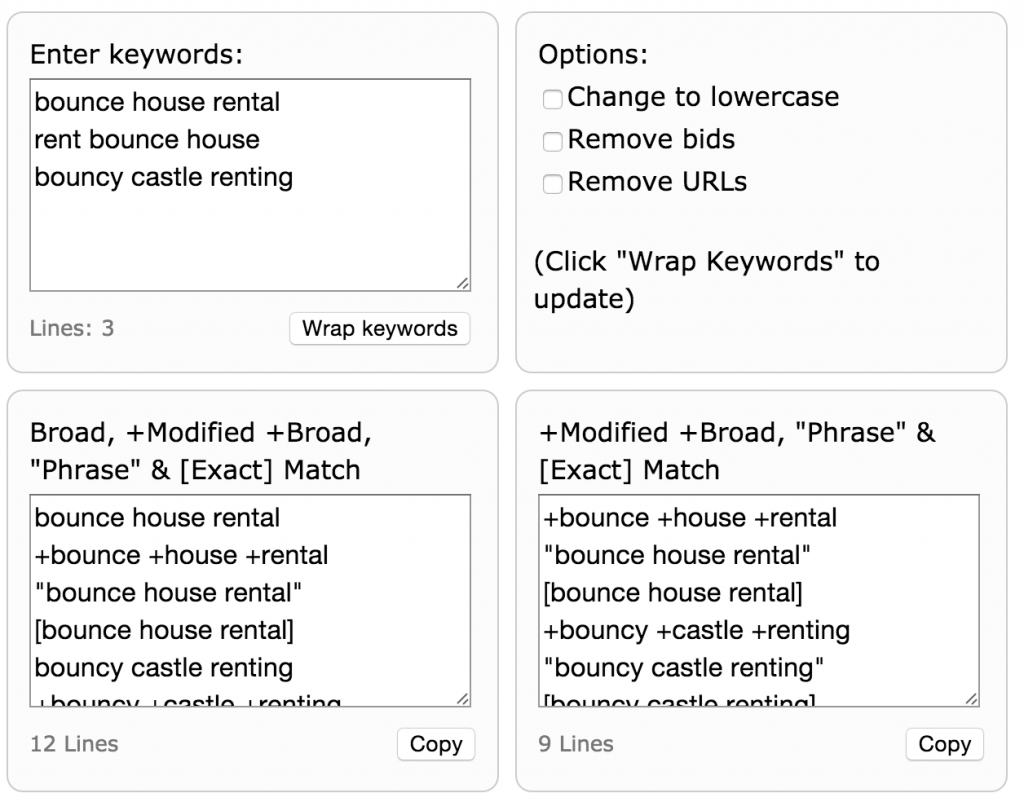Click the resize grip on the left output box
Screen dimensions: 1024x802
(464, 700)
